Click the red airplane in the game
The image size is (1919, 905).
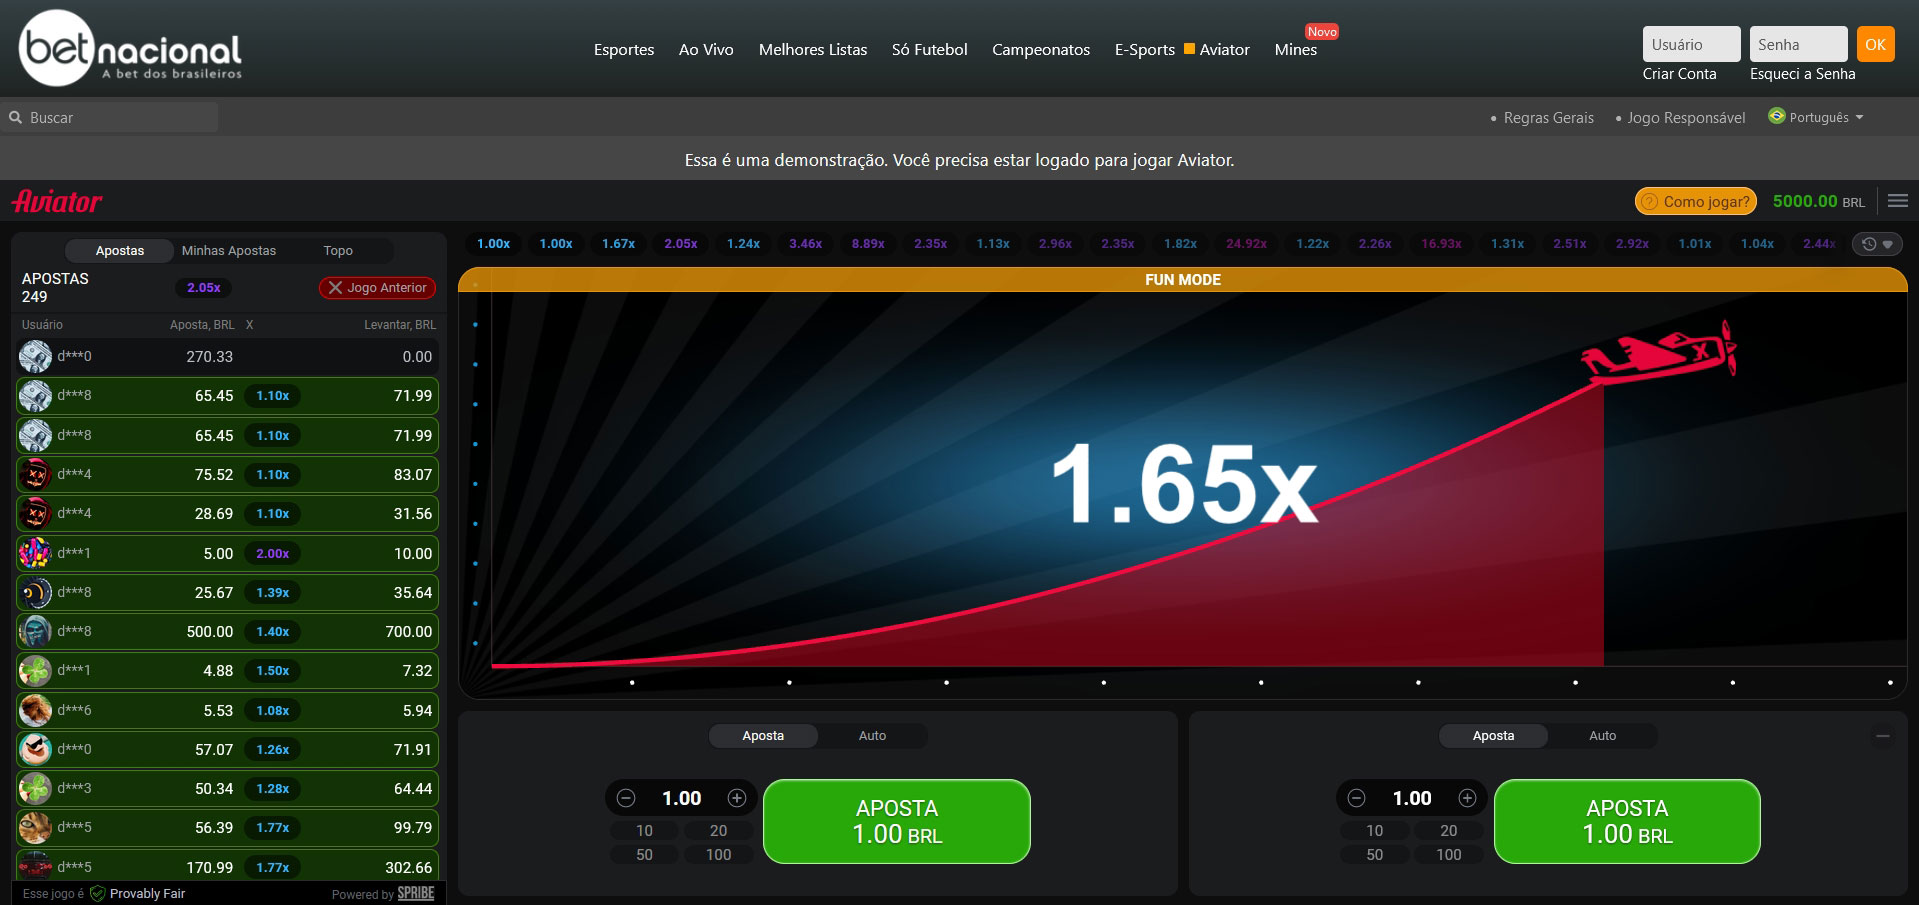1659,352
